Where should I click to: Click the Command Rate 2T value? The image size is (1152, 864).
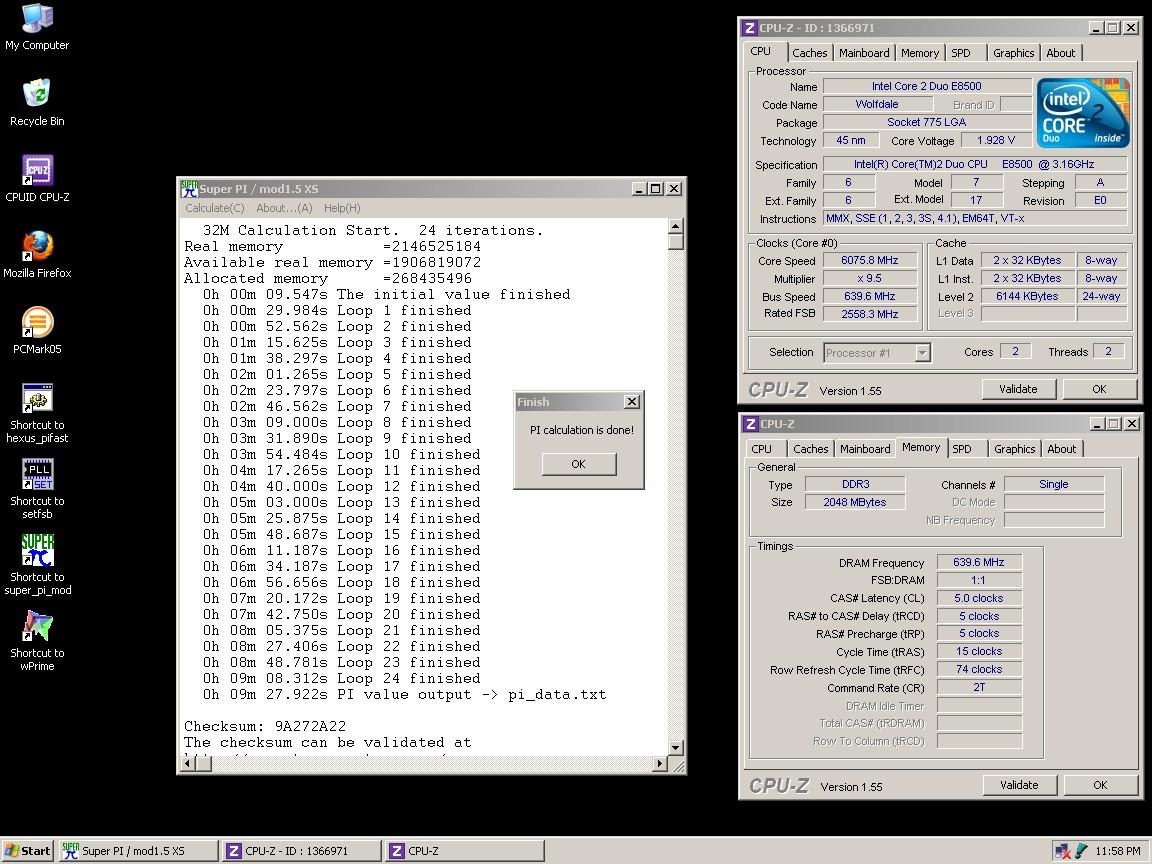[979, 688]
